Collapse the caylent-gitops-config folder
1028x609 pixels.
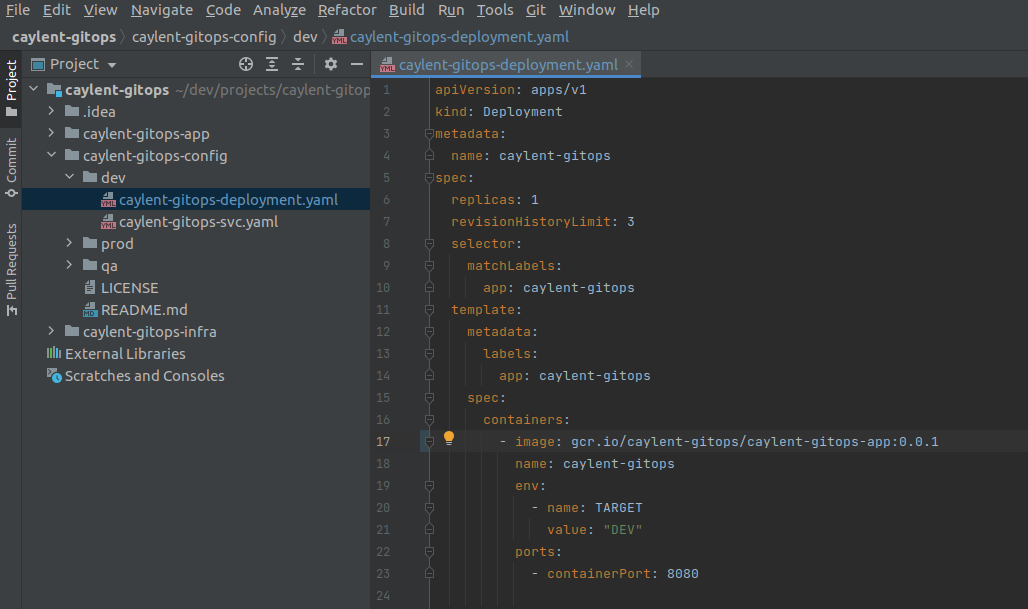[x=51, y=155]
